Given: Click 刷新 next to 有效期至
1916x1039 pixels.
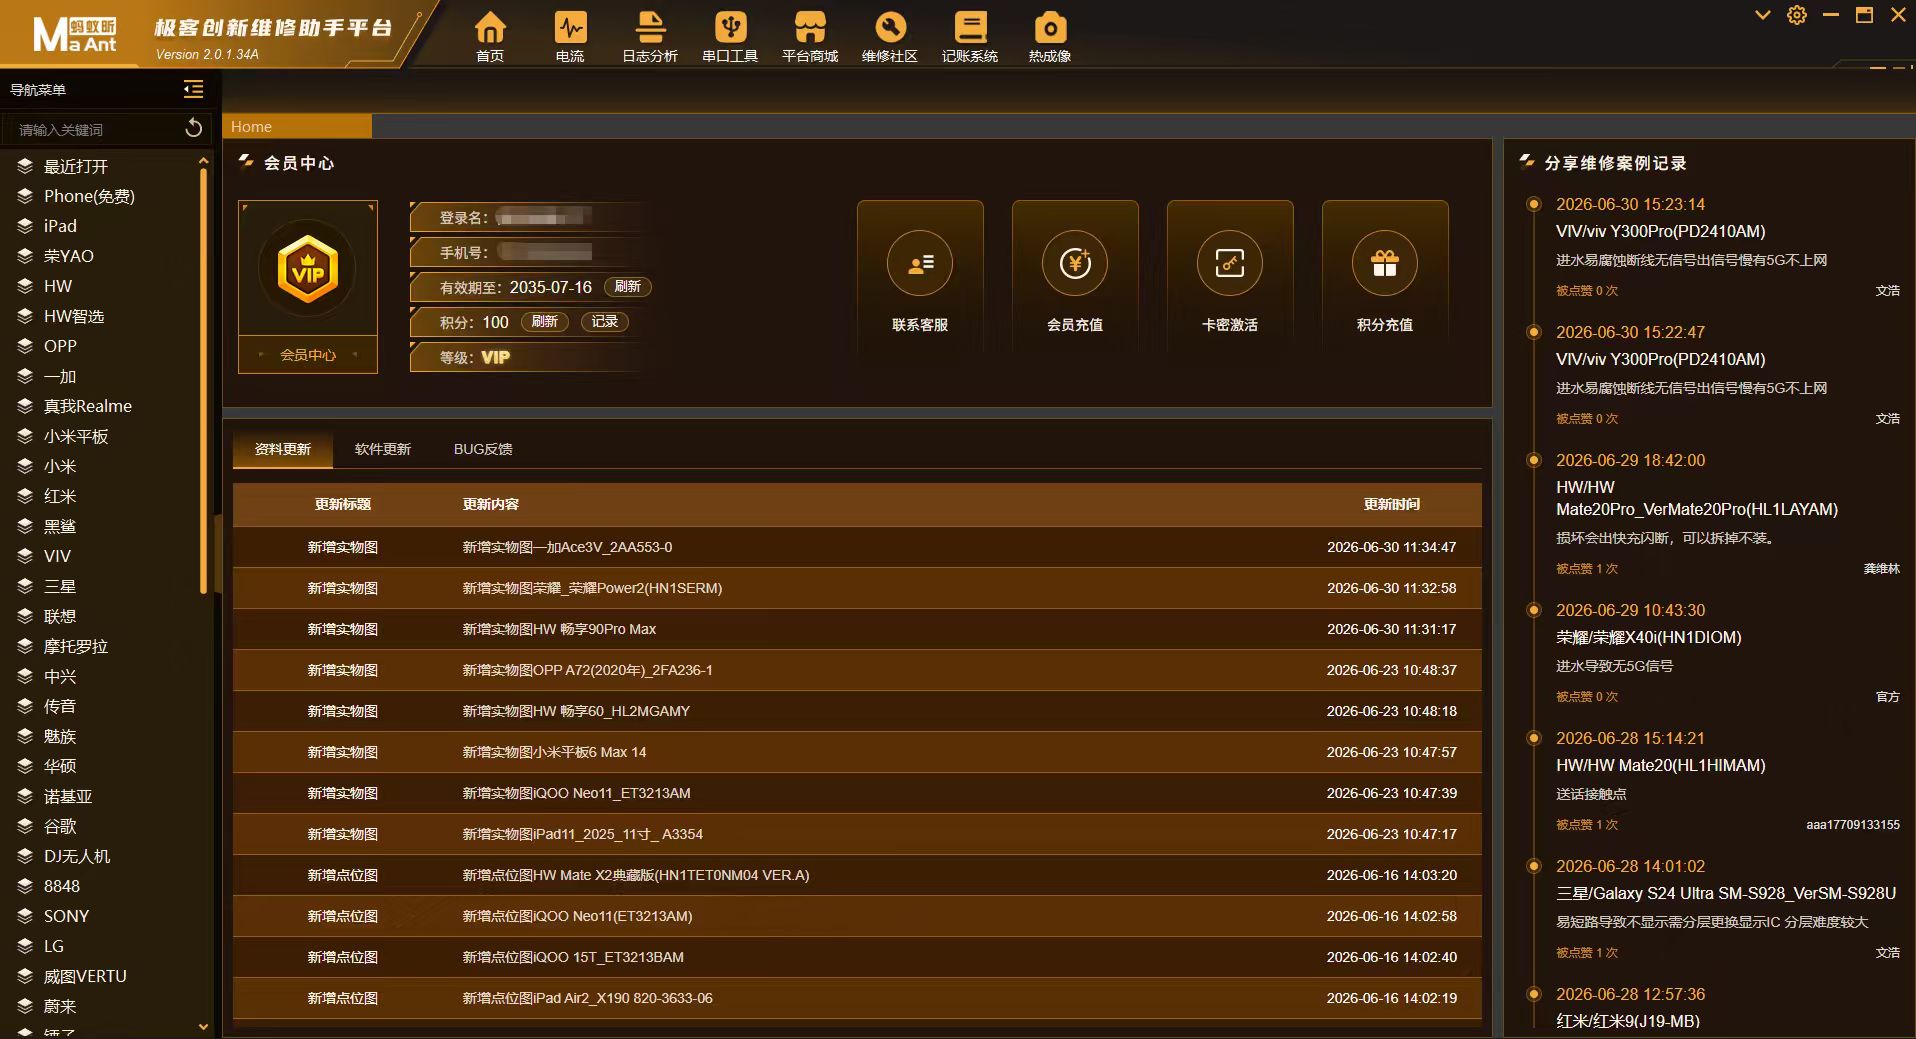Looking at the screenshot, I should coord(628,287).
